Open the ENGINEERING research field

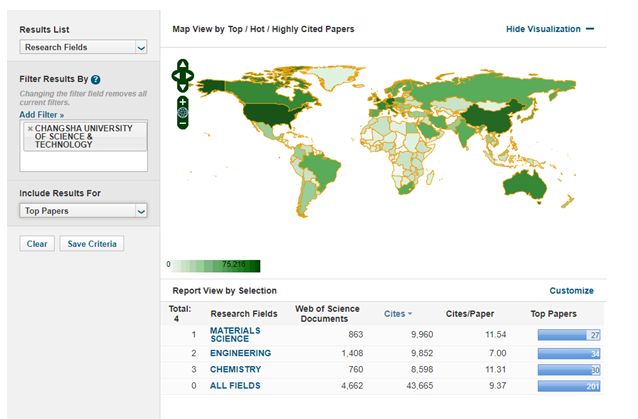tap(240, 353)
